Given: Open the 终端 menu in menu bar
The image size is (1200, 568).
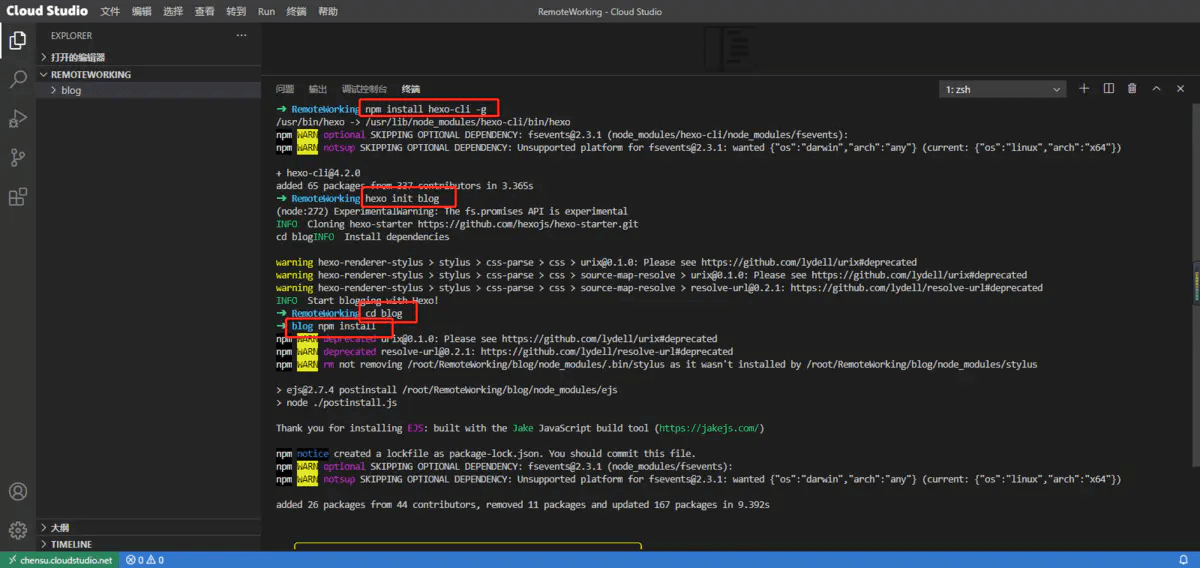Looking at the screenshot, I should click(x=297, y=12).
